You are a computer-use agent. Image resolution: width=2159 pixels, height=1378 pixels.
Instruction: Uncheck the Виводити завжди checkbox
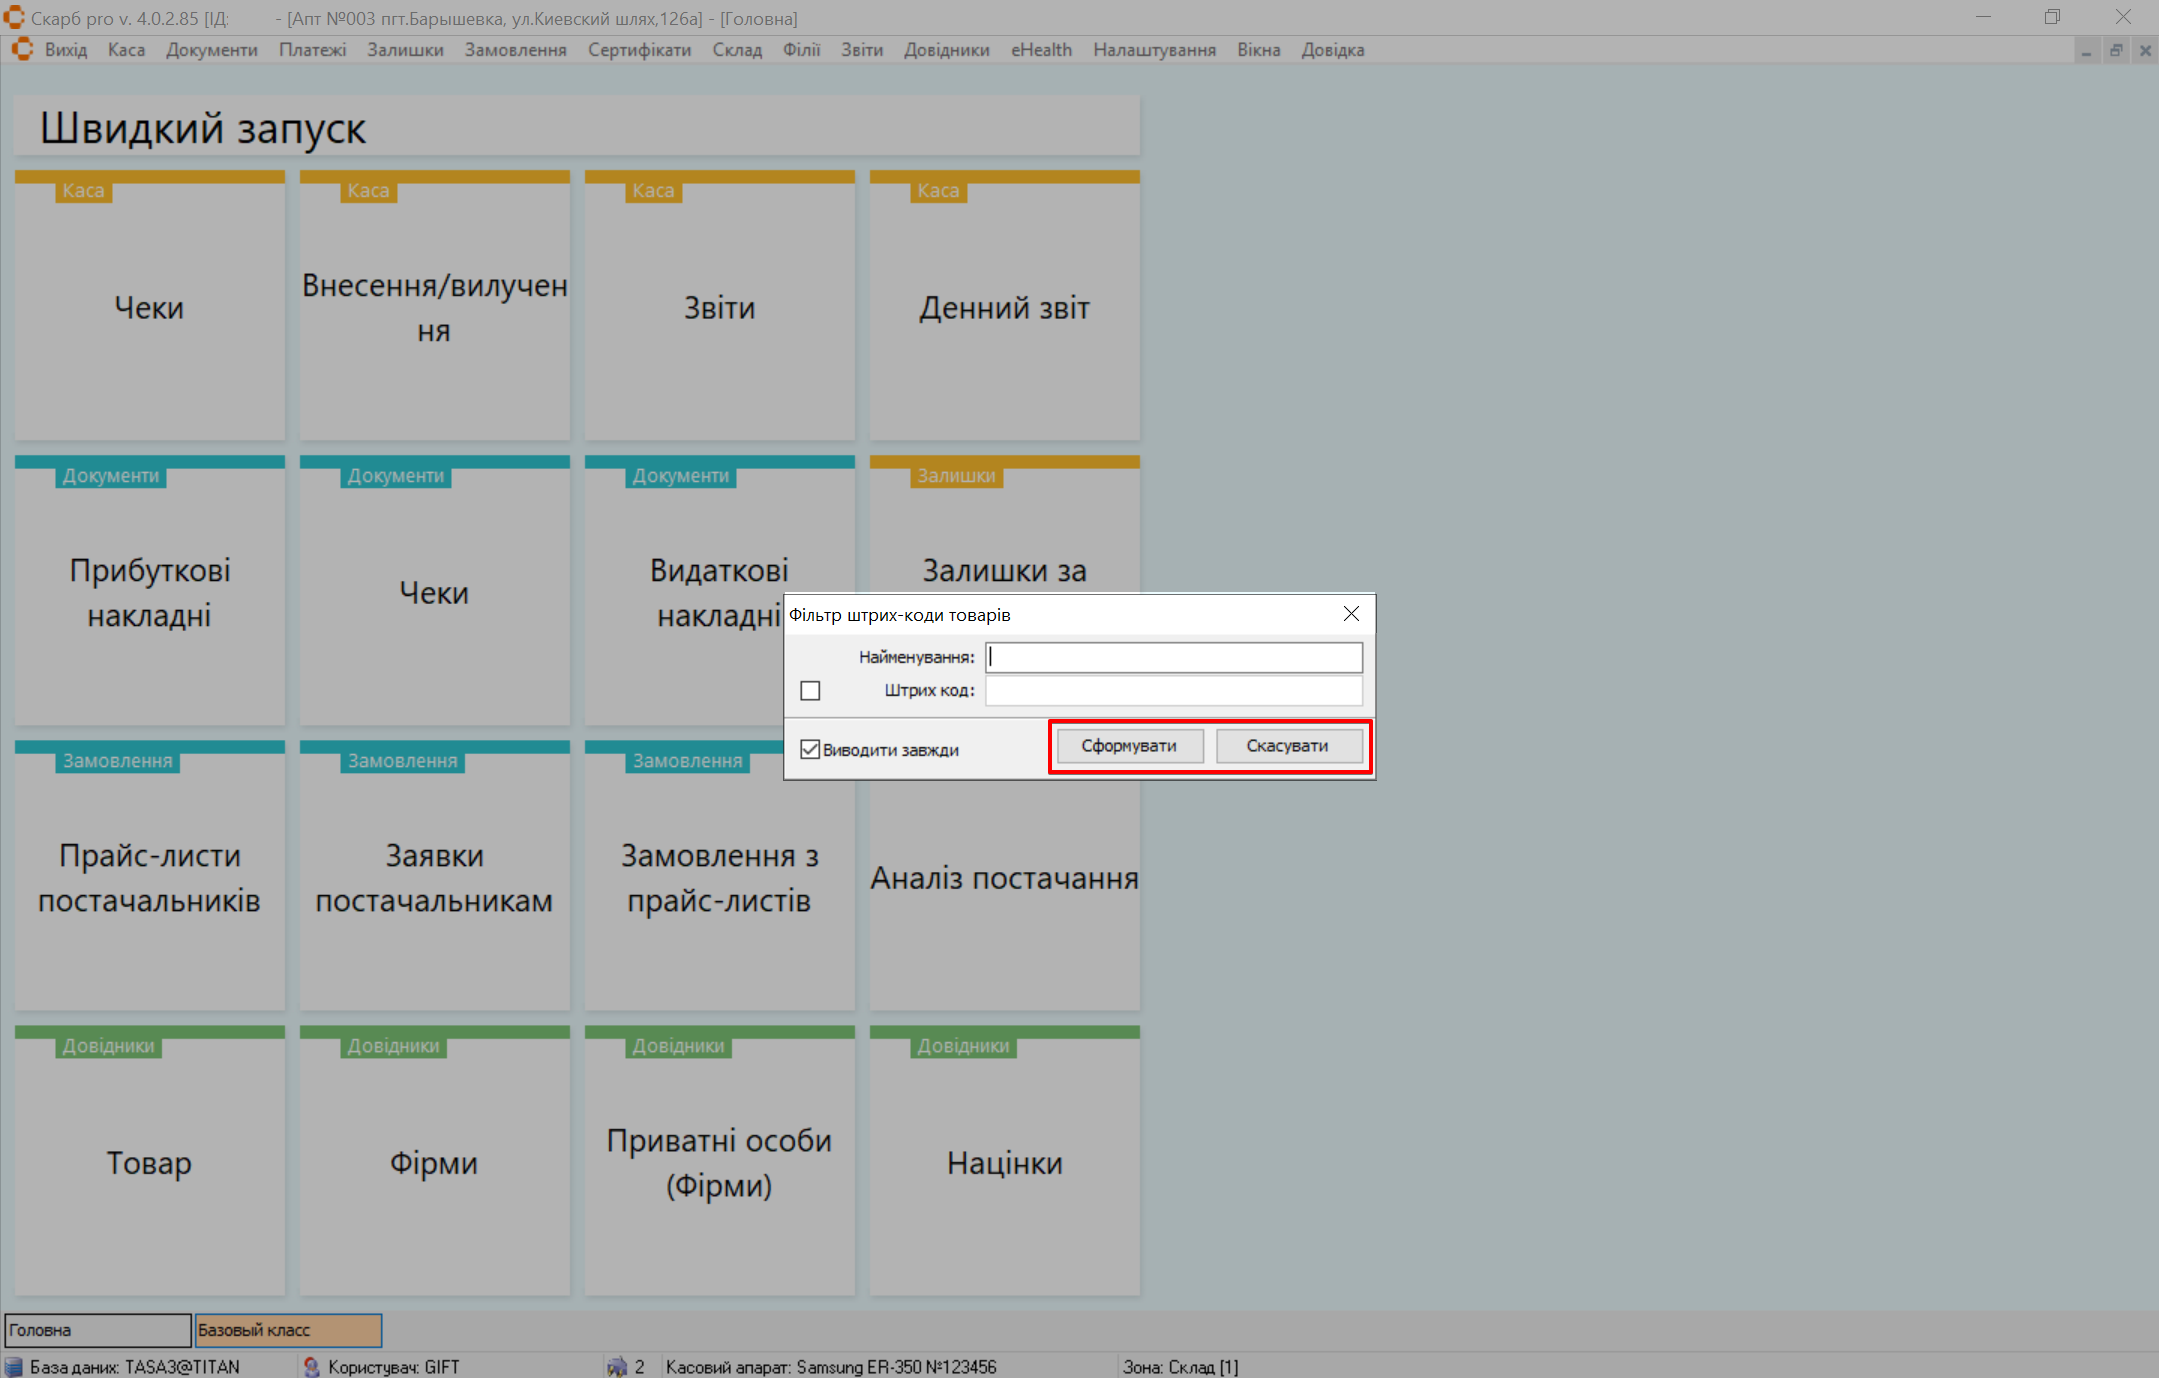coord(810,749)
